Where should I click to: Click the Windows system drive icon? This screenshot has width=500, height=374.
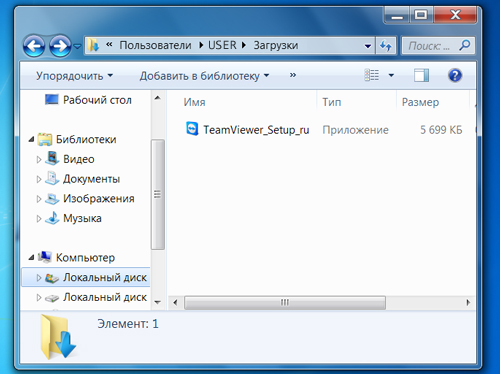coord(52,278)
